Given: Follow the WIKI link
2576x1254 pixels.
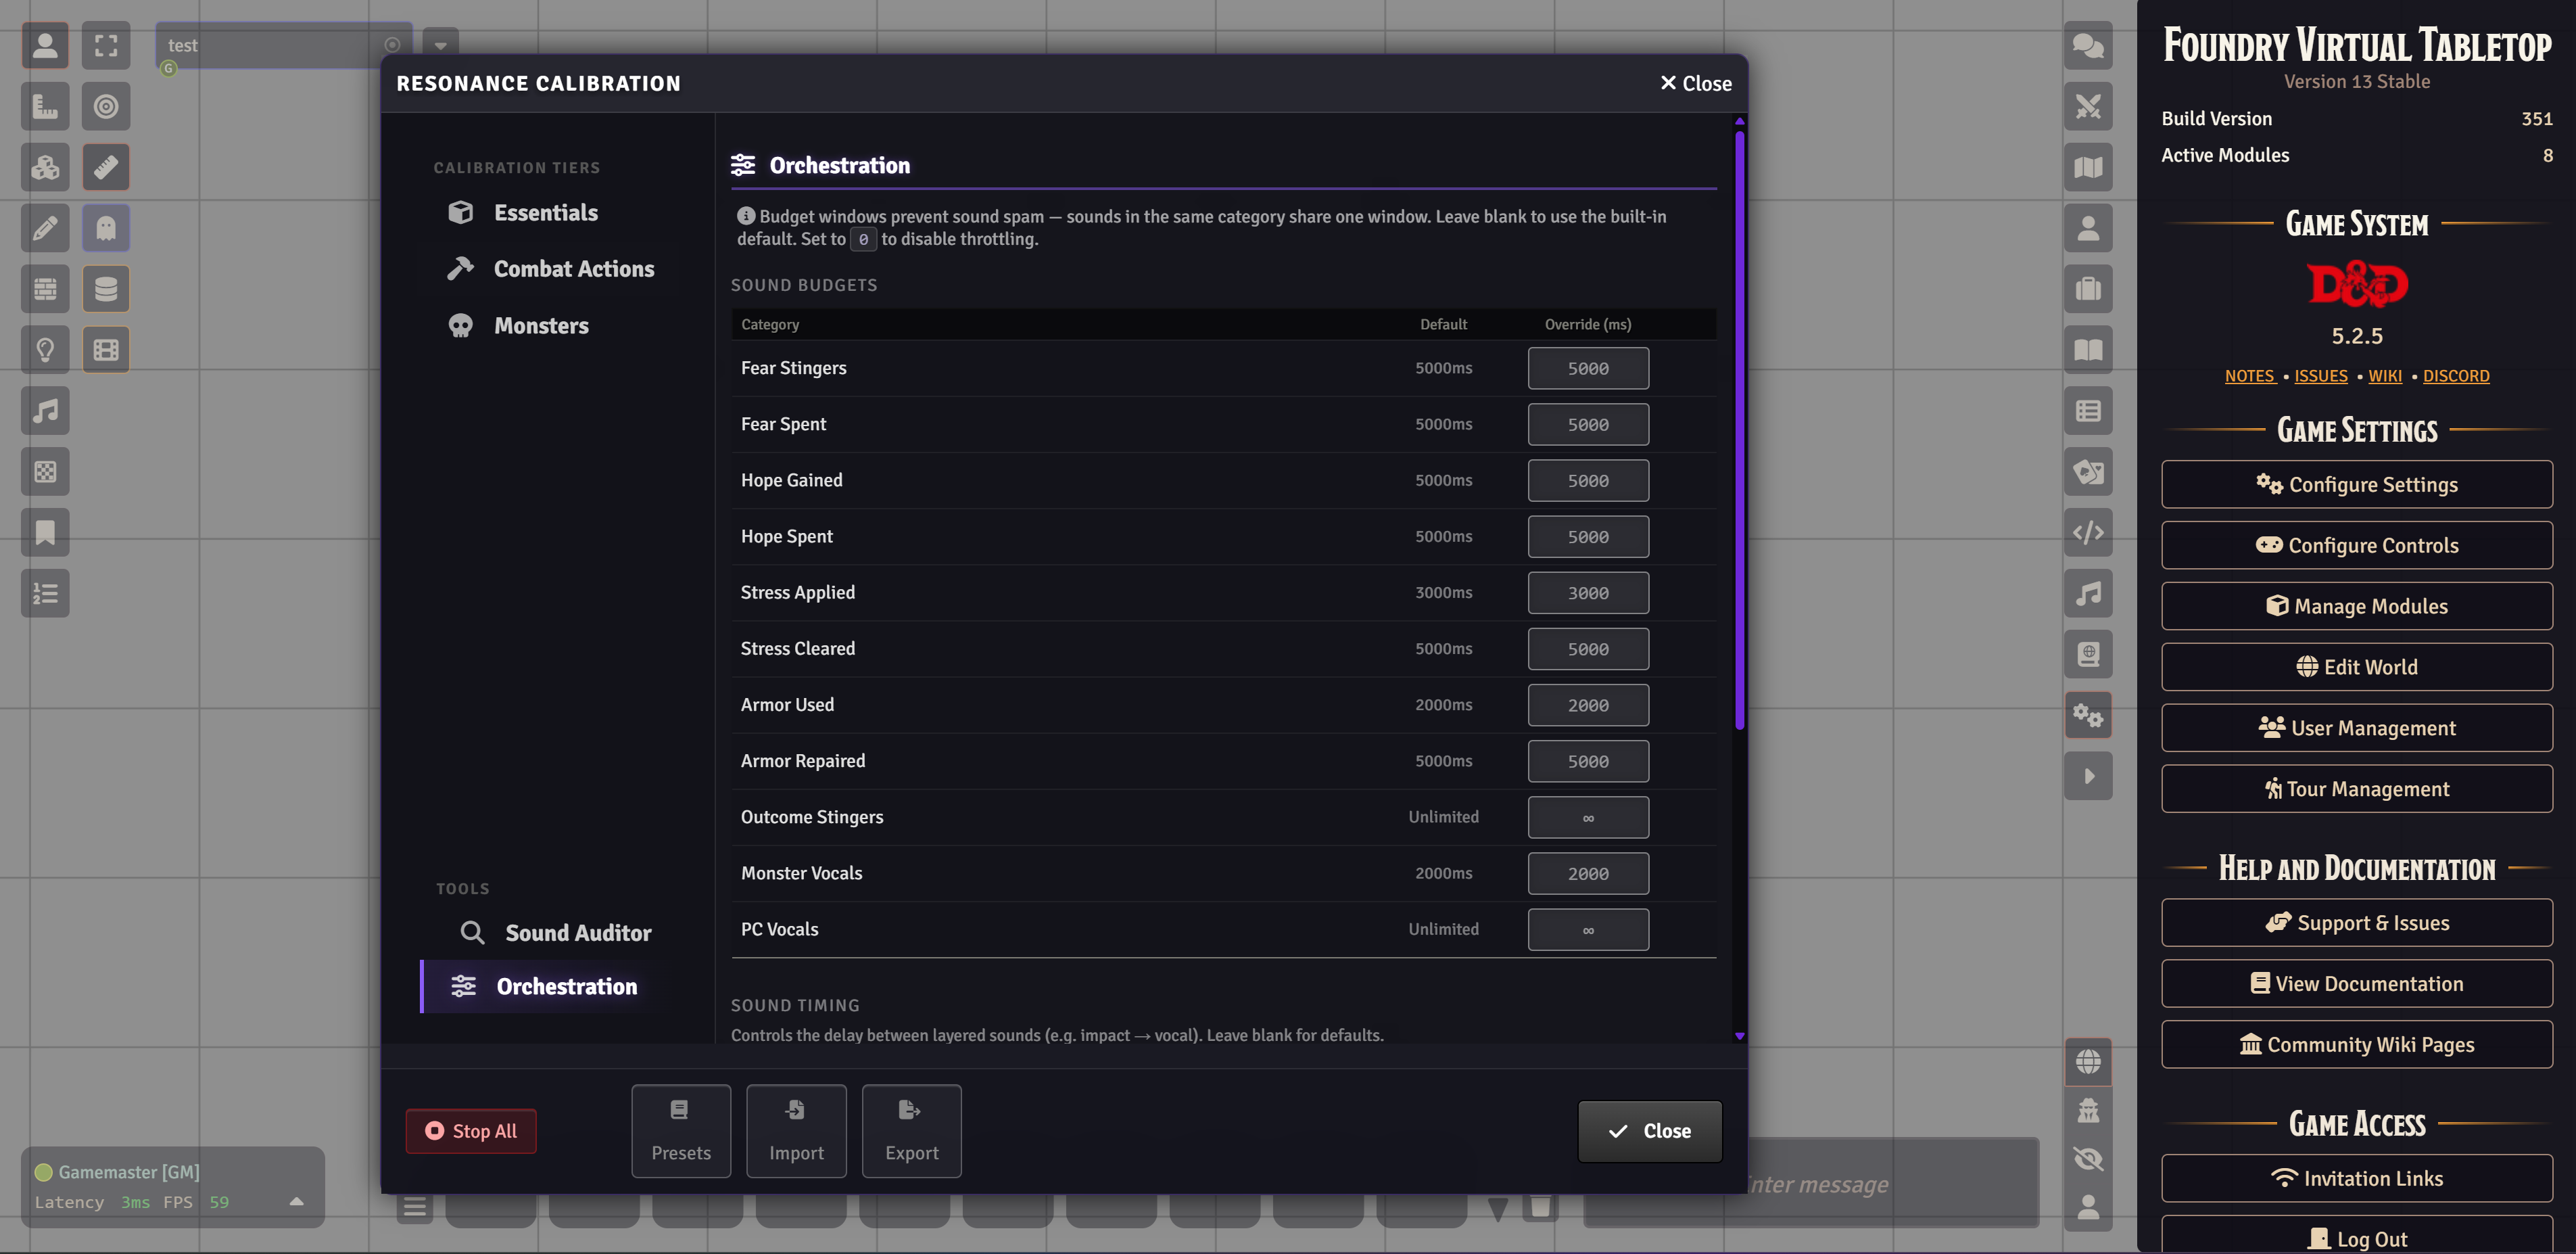Looking at the screenshot, I should click(x=2384, y=377).
